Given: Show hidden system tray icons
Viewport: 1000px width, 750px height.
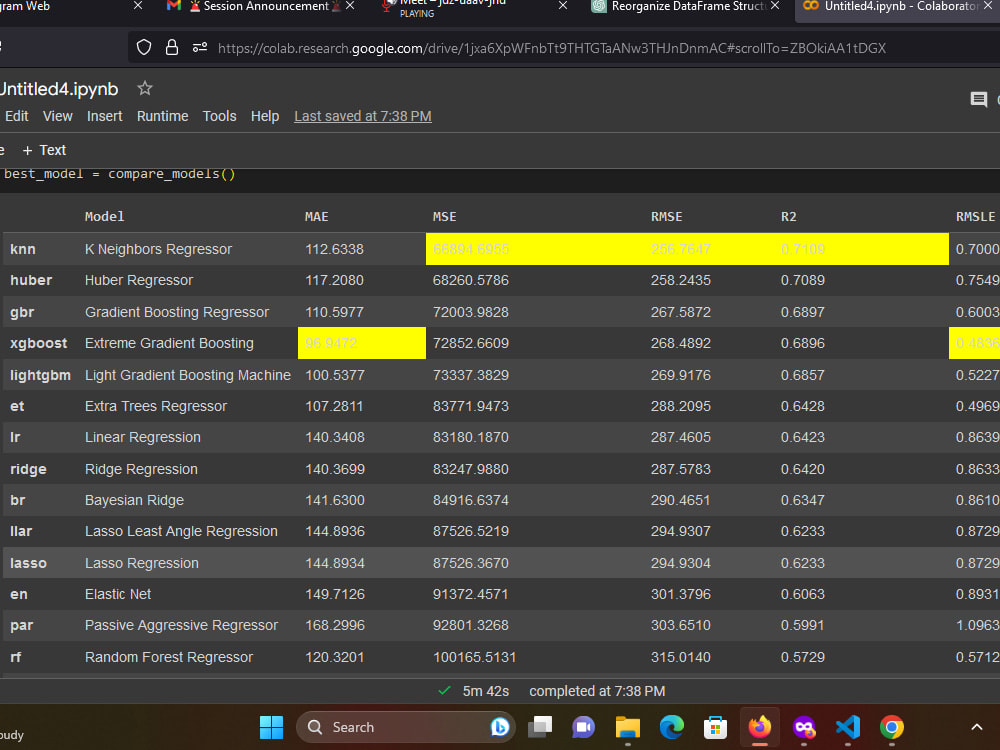Looking at the screenshot, I should (x=976, y=727).
